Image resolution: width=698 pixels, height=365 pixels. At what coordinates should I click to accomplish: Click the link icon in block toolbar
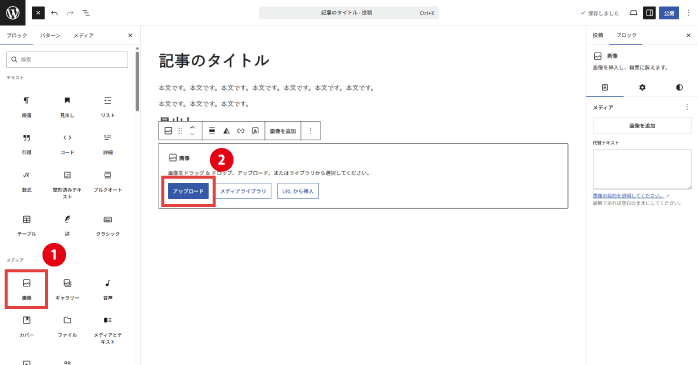(x=241, y=131)
